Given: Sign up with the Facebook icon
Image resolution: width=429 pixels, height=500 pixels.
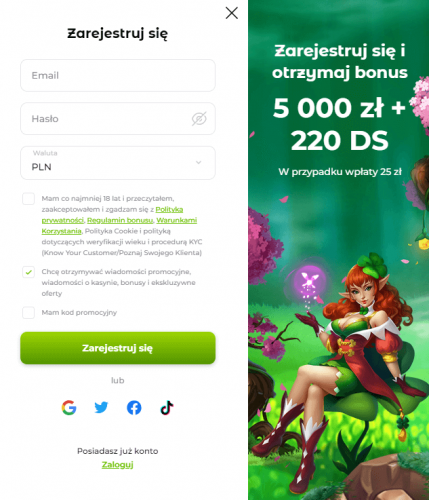Looking at the screenshot, I should pyautogui.click(x=134, y=407).
